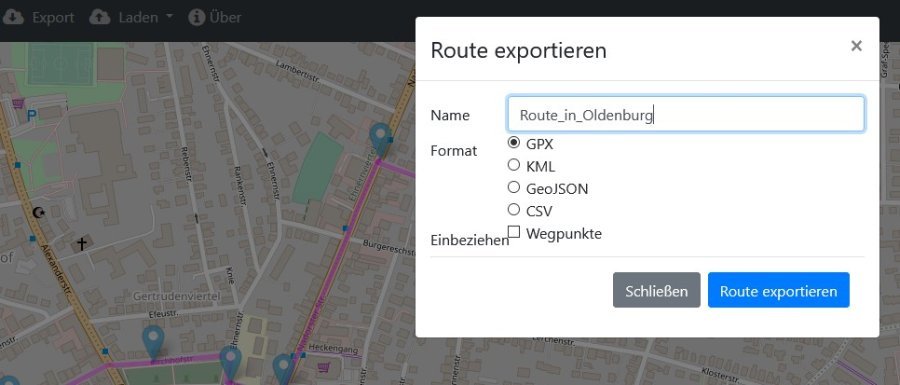This screenshot has width=900, height=385.
Task: Click the waypoint marker on Kirchhofstr.
Action: (153, 342)
